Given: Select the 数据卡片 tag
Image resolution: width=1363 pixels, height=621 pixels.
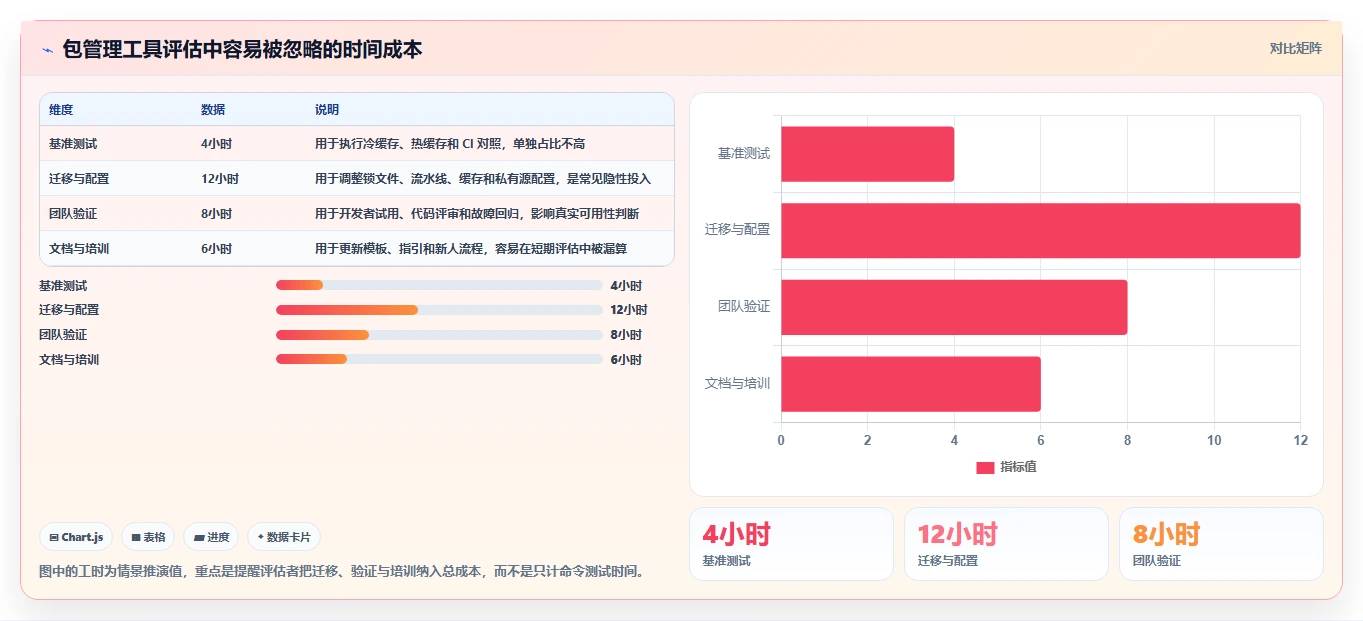Looking at the screenshot, I should coord(284,537).
